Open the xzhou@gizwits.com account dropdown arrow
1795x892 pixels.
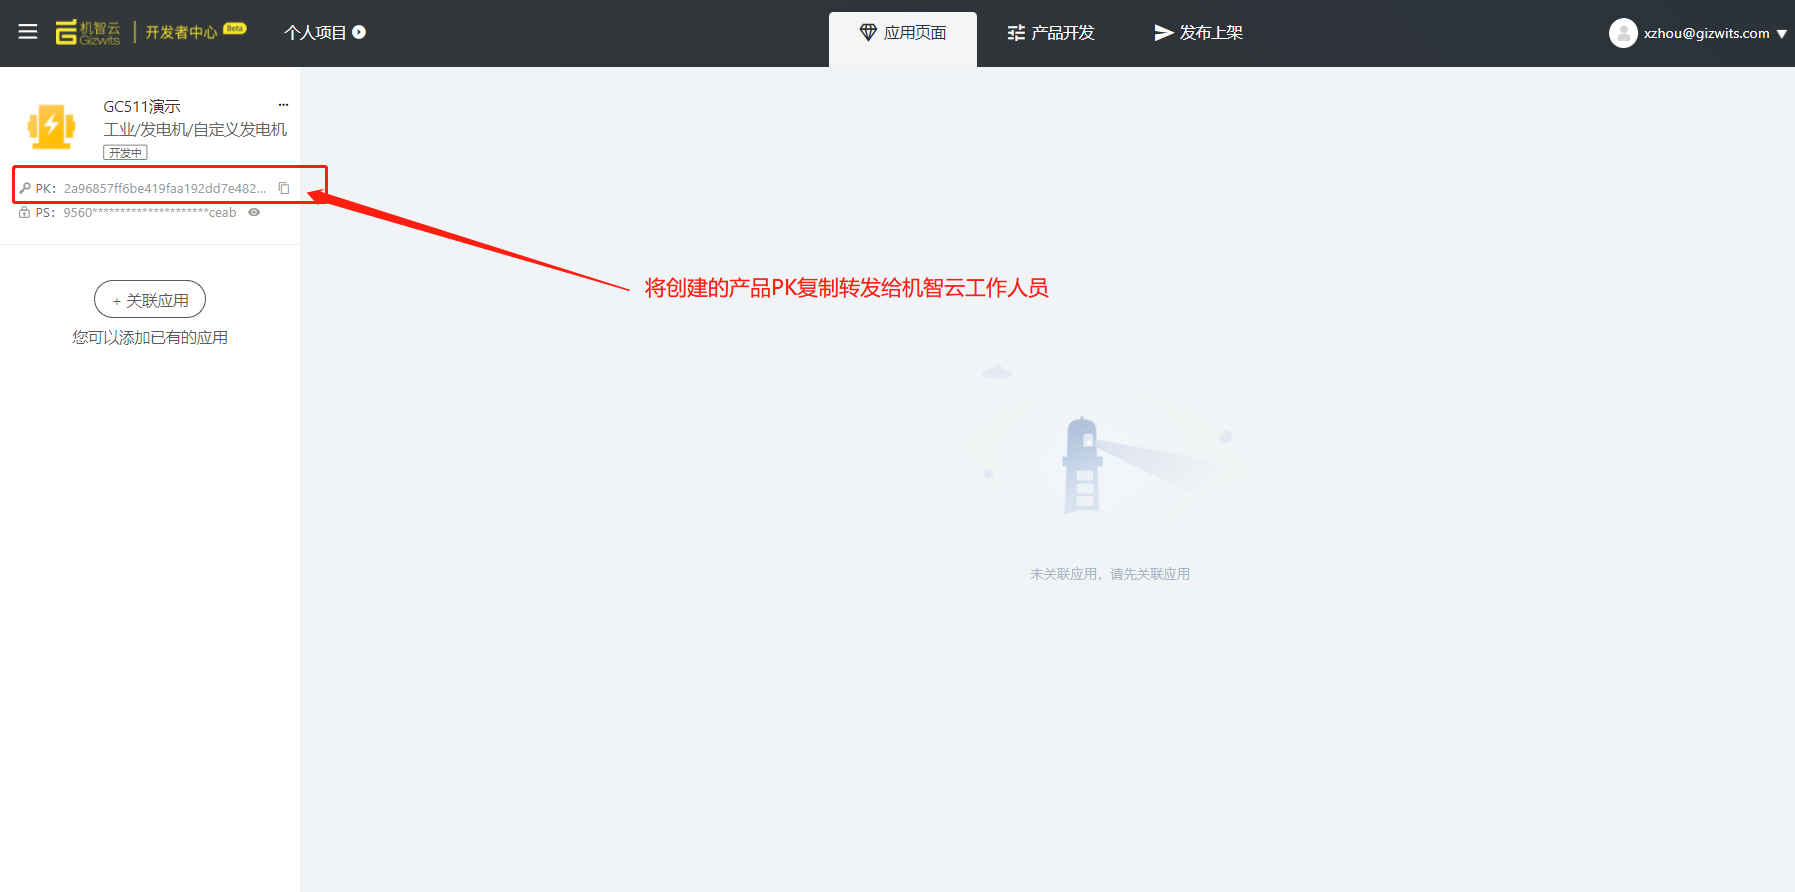click(1781, 34)
